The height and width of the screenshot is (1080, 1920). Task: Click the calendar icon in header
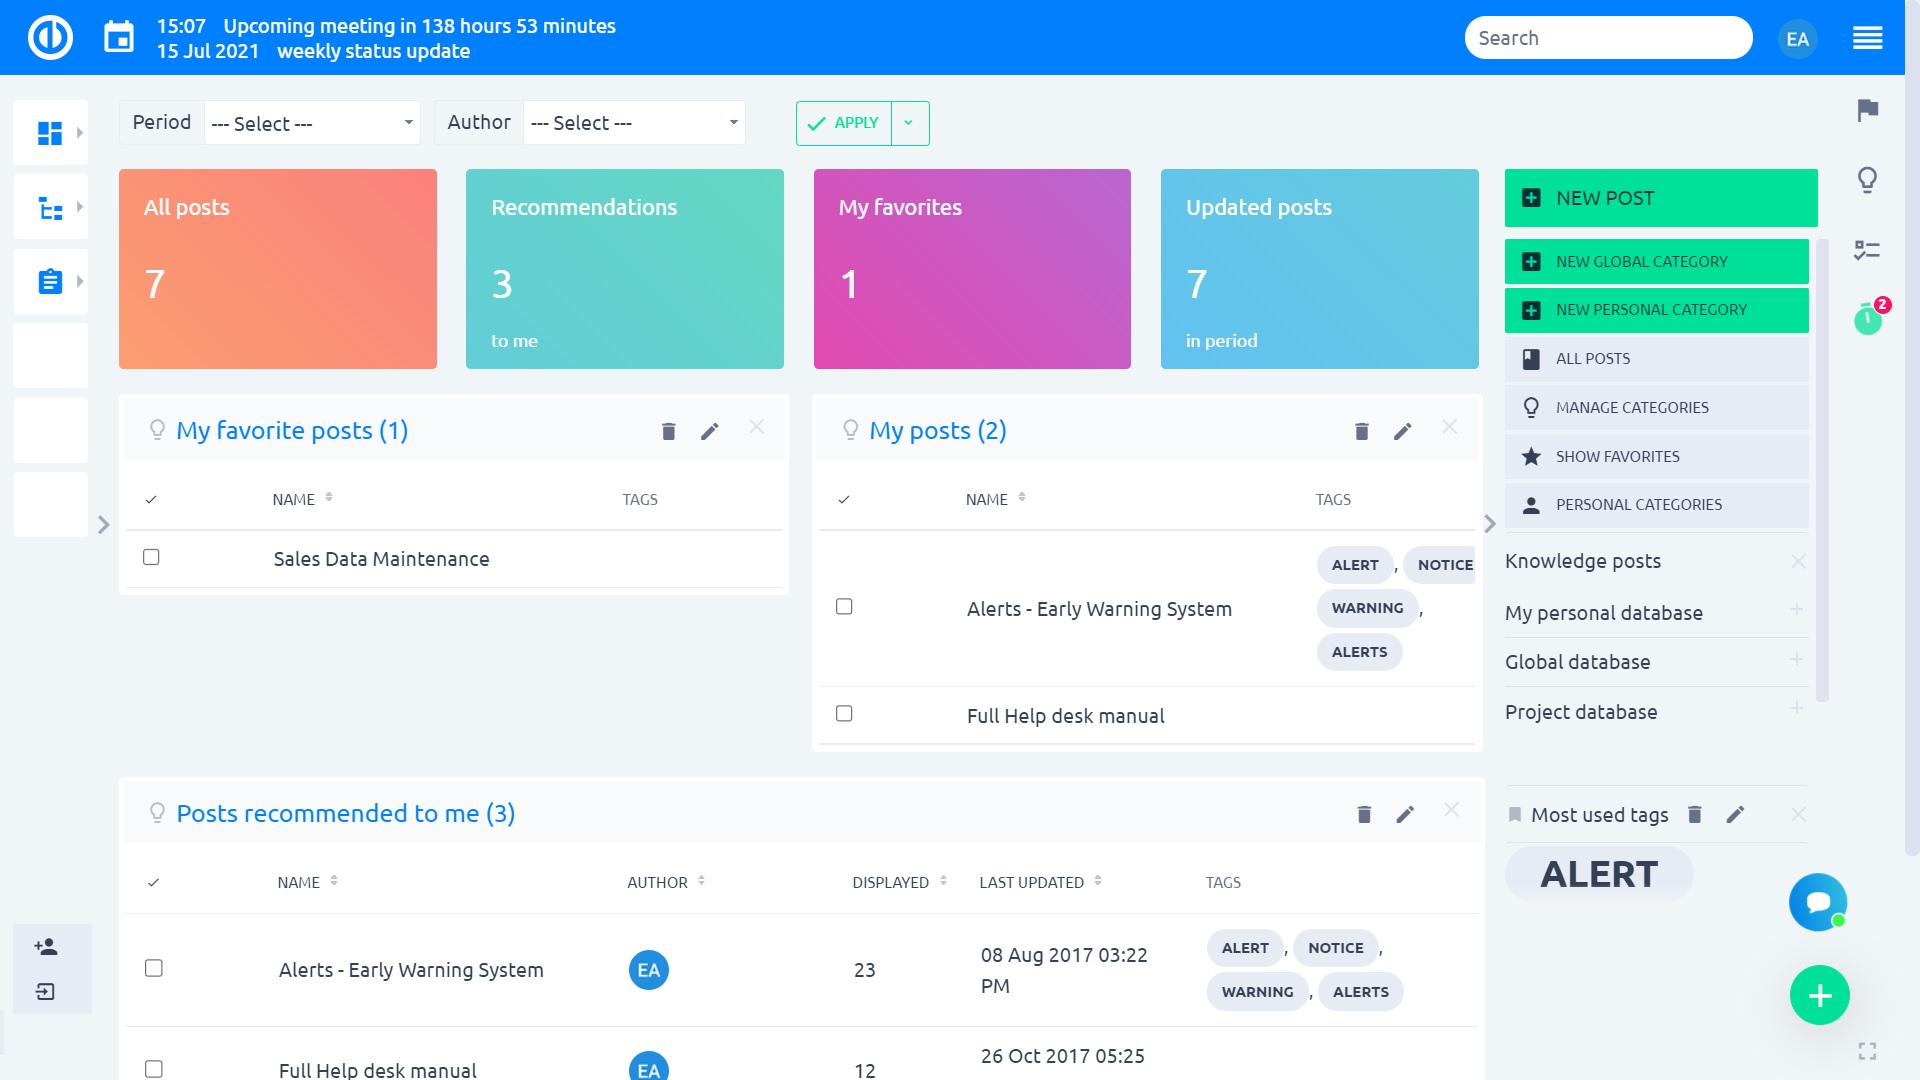pos(119,38)
